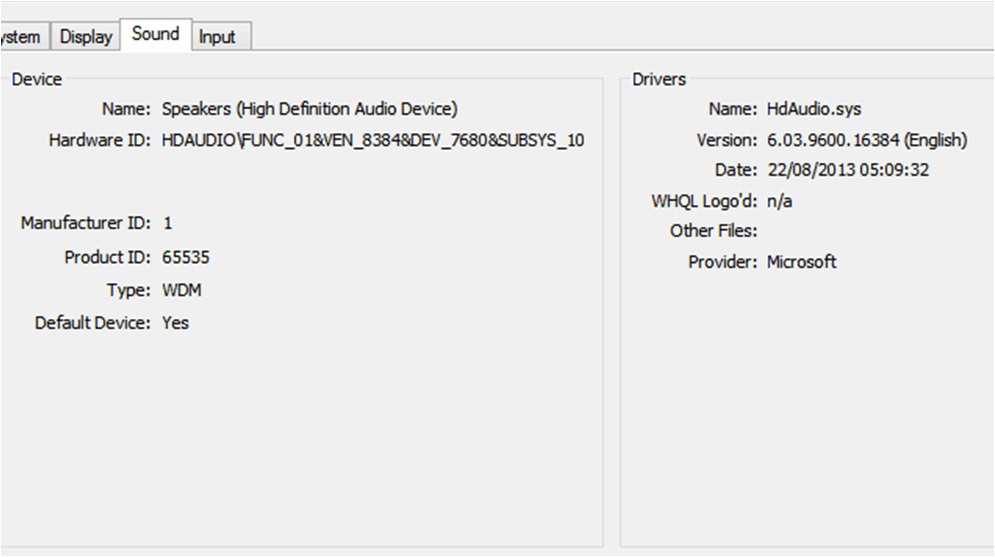
Task: Click the Speakers device name value
Action: coord(309,109)
